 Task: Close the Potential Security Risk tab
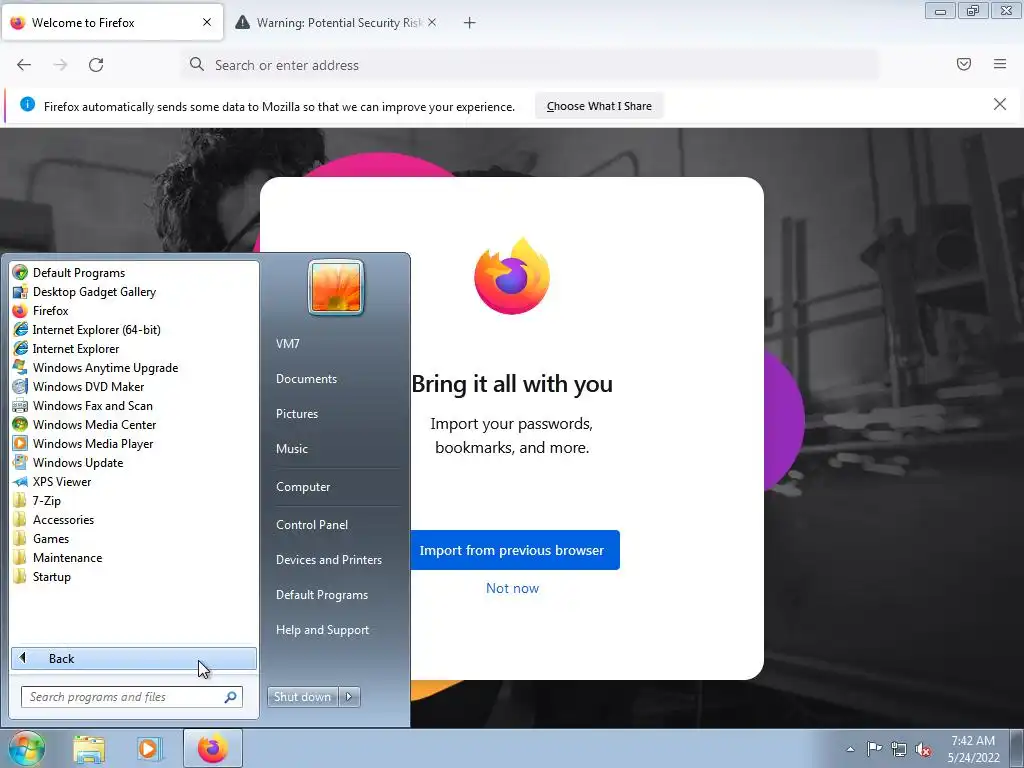click(432, 22)
